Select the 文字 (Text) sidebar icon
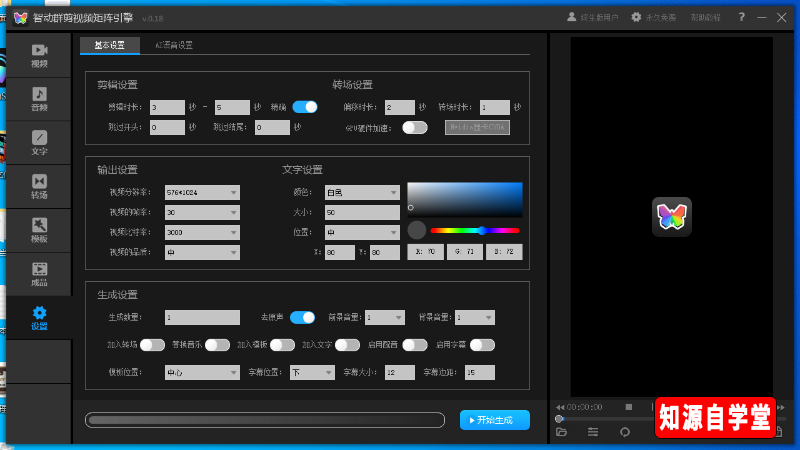Image resolution: width=800 pixels, height=450 pixels. tap(39, 142)
